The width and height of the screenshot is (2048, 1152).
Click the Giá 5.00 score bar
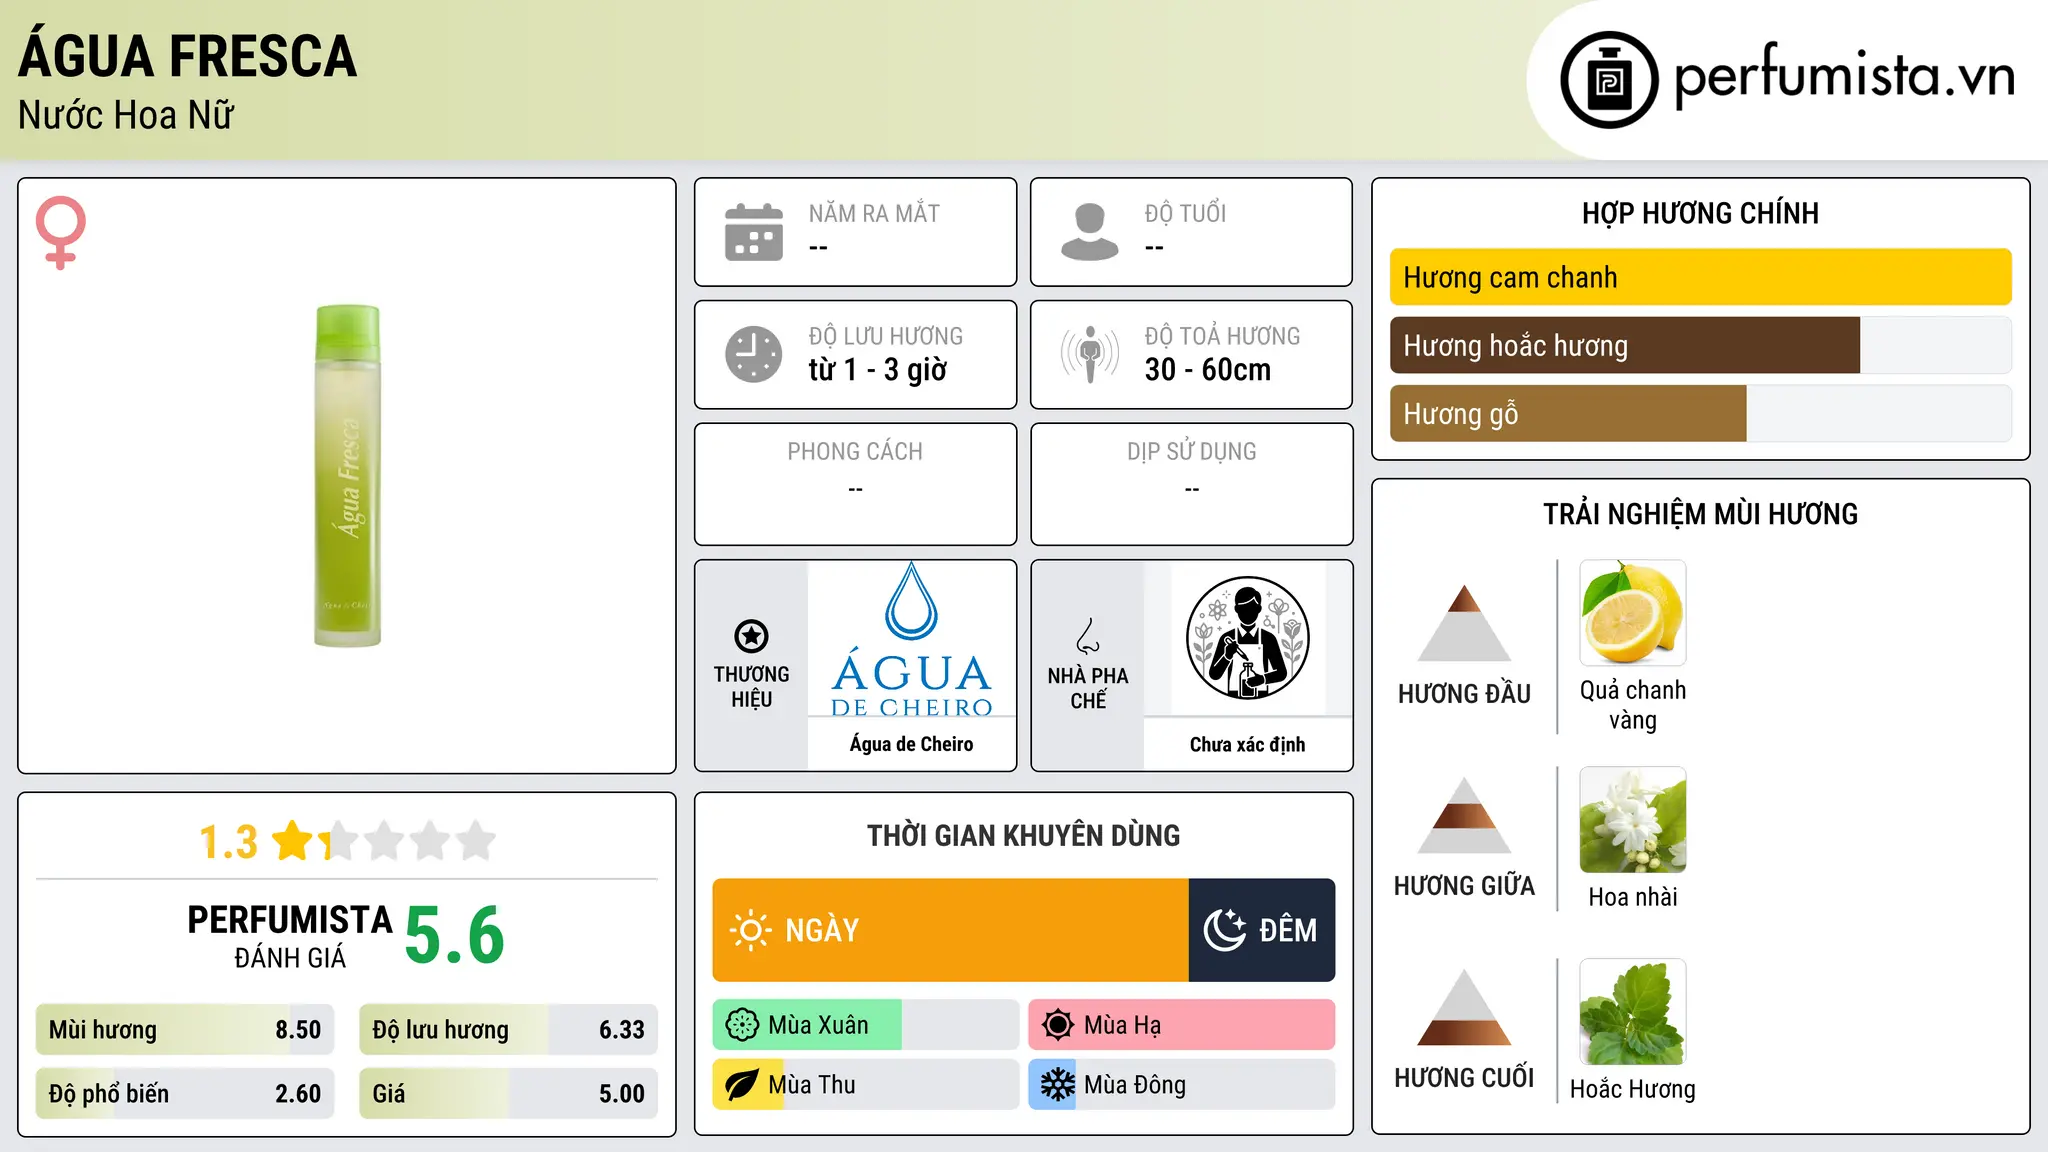coord(508,1094)
